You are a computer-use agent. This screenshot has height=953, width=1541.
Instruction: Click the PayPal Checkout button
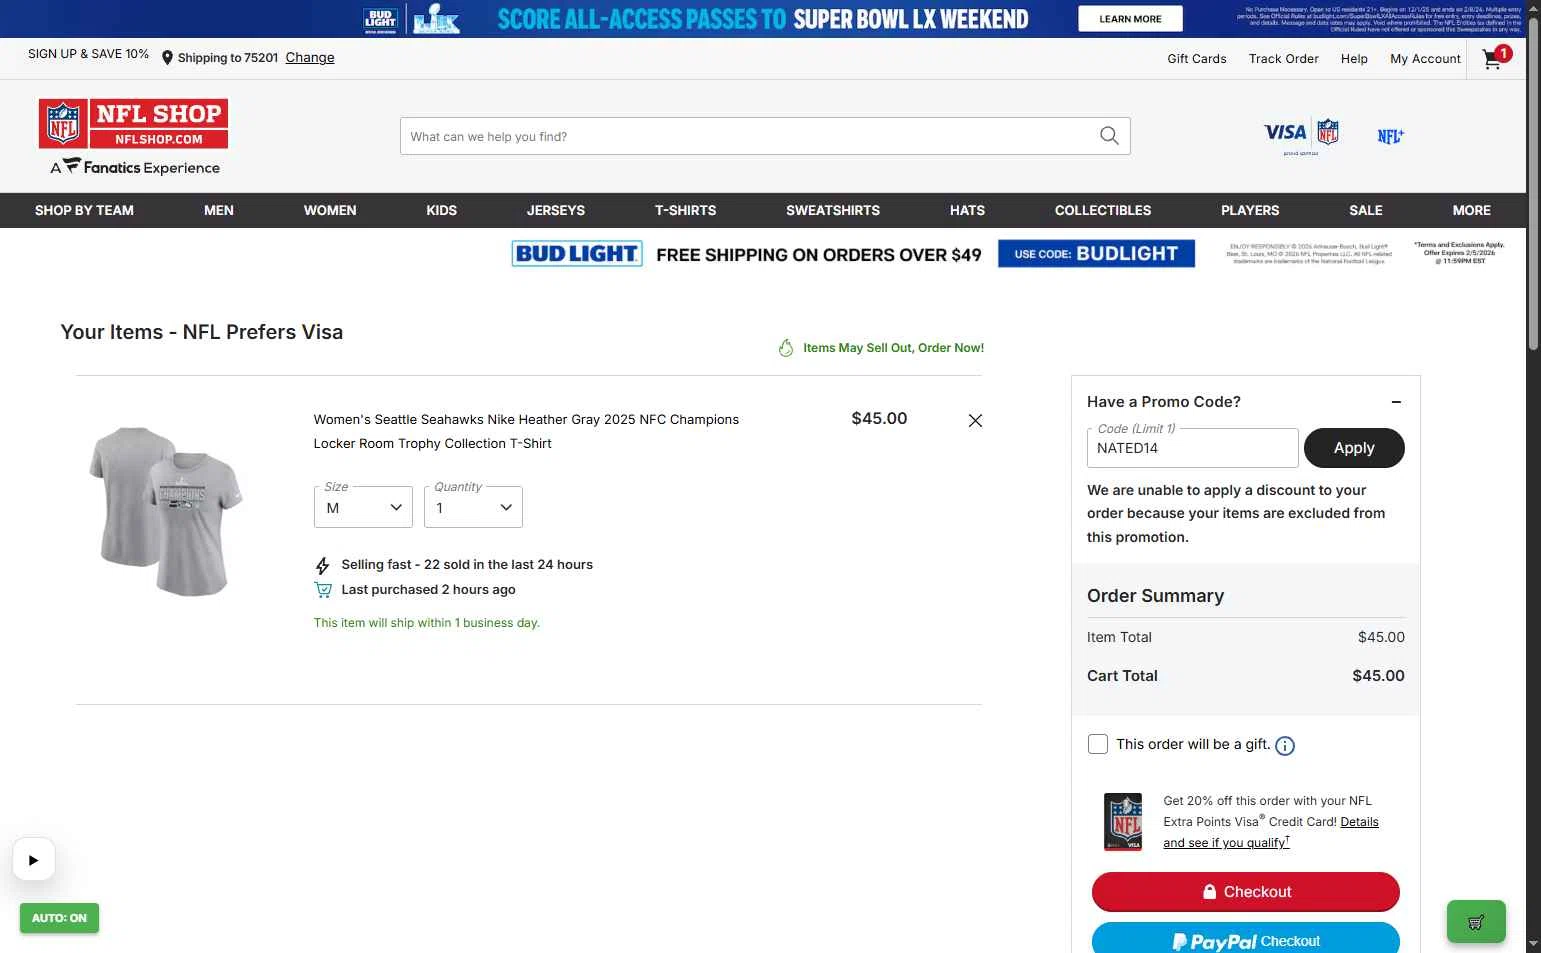pyautogui.click(x=1245, y=940)
